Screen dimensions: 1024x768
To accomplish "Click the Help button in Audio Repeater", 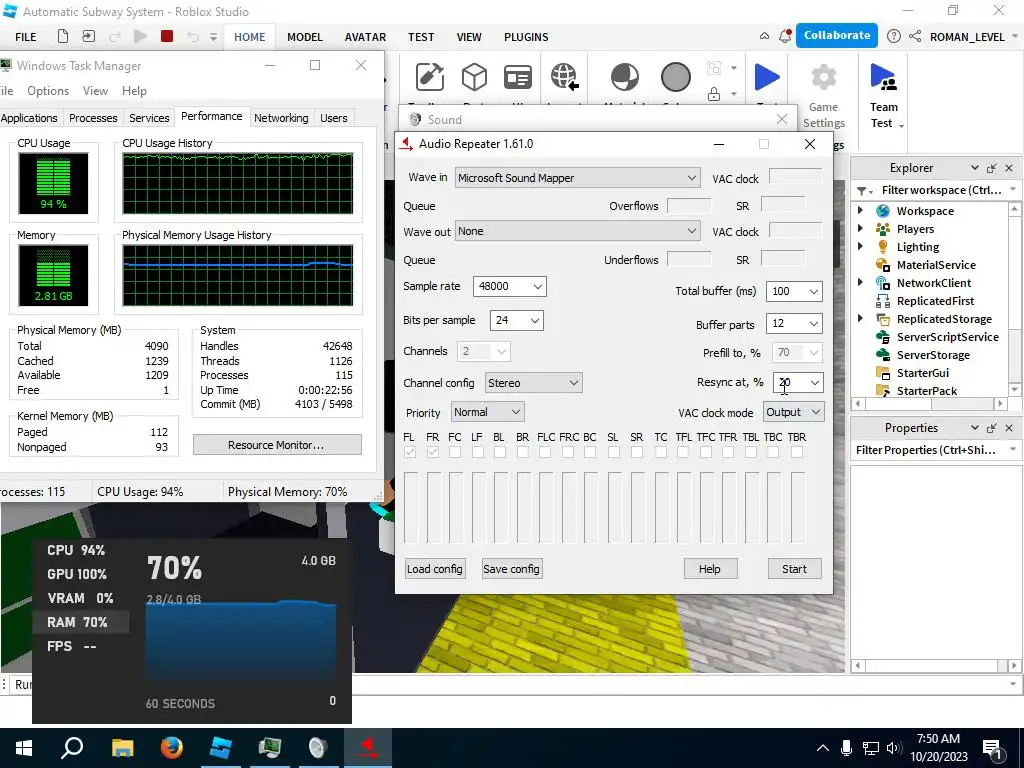I will (710, 569).
